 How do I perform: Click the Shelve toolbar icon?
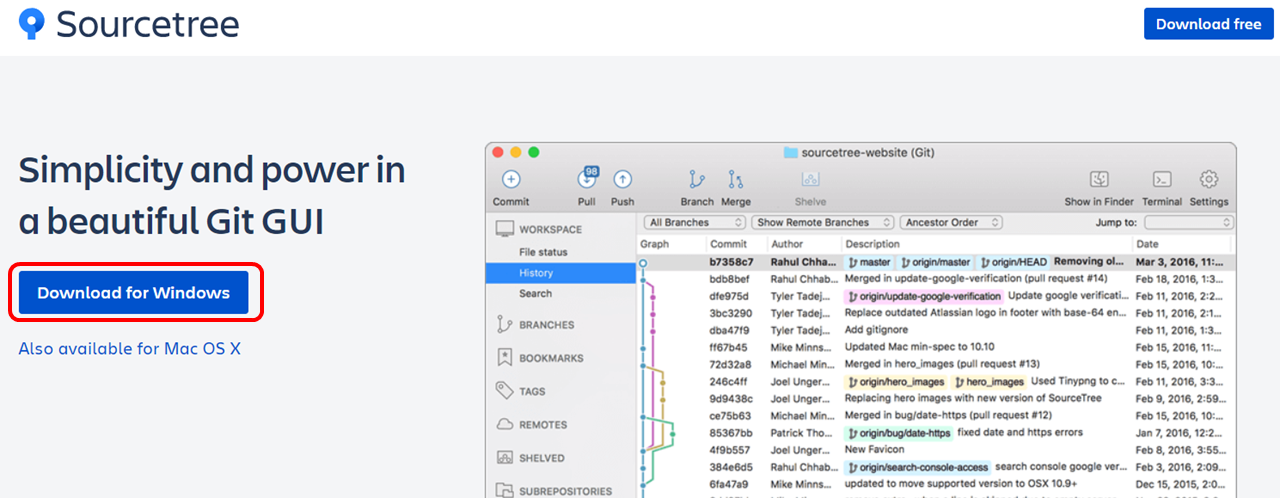pyautogui.click(x=811, y=179)
